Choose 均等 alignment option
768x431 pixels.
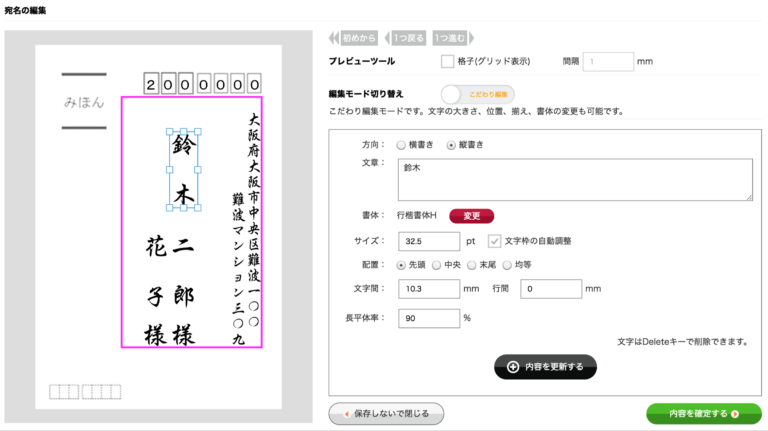point(507,265)
